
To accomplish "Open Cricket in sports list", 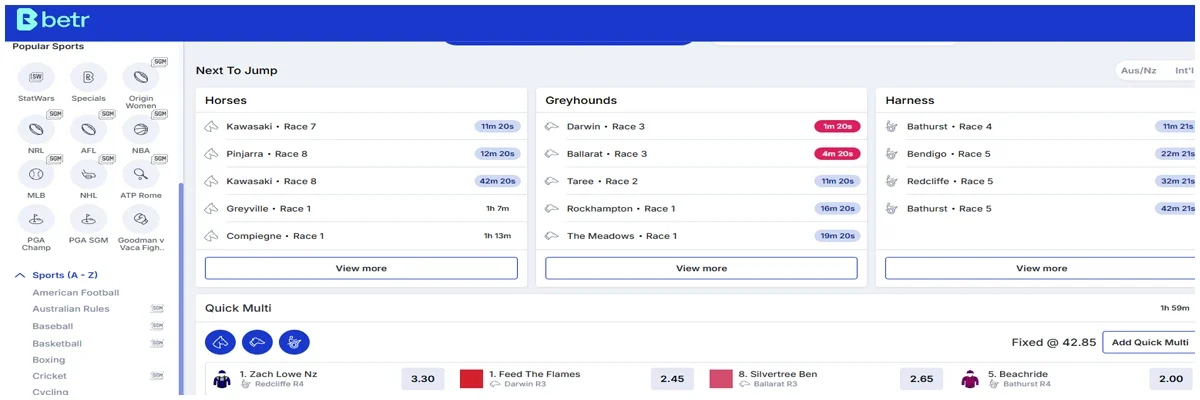I will point(50,376).
